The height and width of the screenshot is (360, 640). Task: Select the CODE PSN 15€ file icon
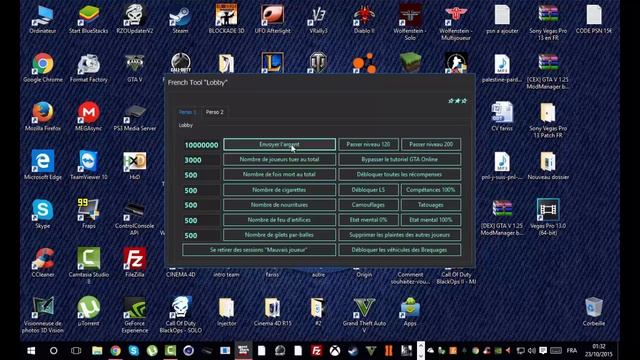[594, 20]
